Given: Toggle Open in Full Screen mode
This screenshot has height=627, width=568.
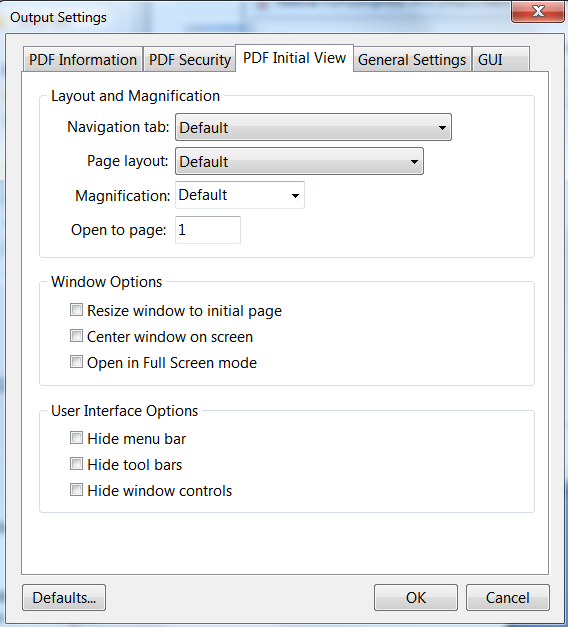Looking at the screenshot, I should coord(76,361).
